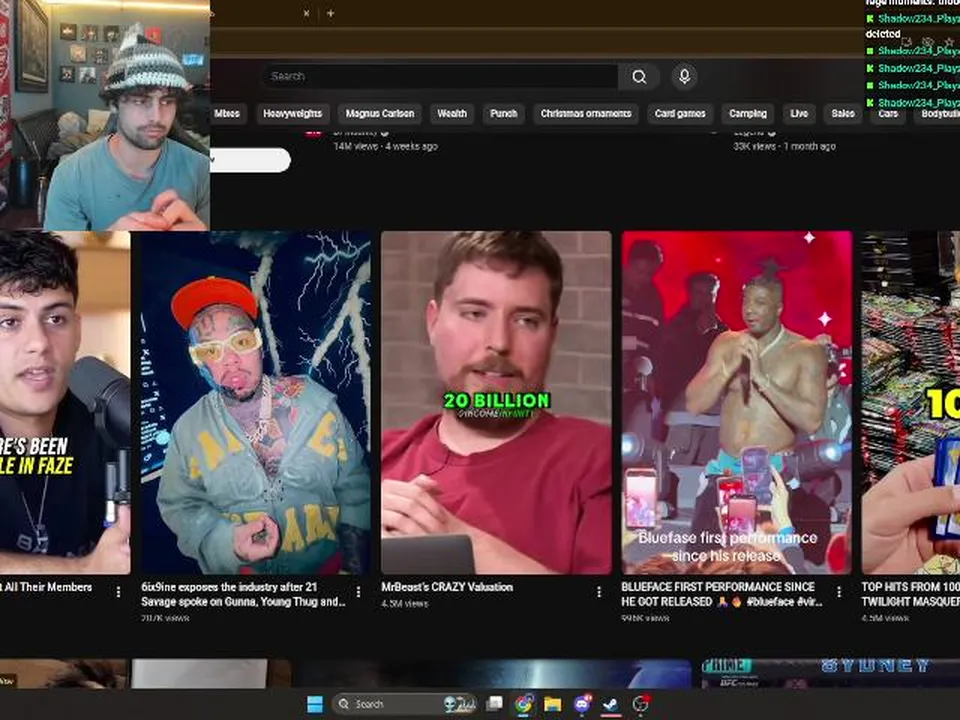Open three-dot menu for MrBeast's CRAZY Valuation
Viewport: 960px width, 720px height.
tap(599, 591)
